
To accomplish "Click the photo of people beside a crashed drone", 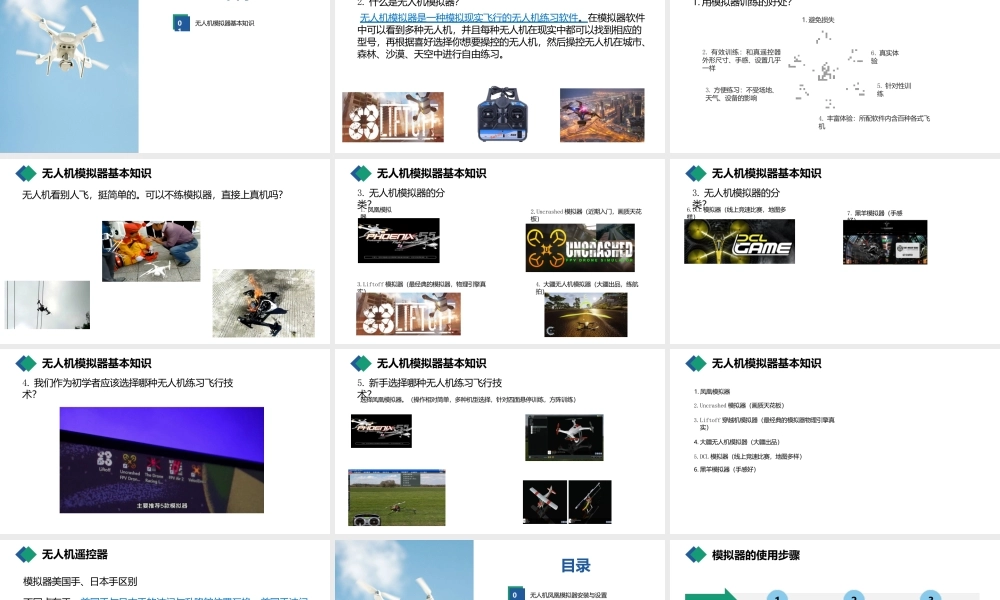I will (x=151, y=251).
